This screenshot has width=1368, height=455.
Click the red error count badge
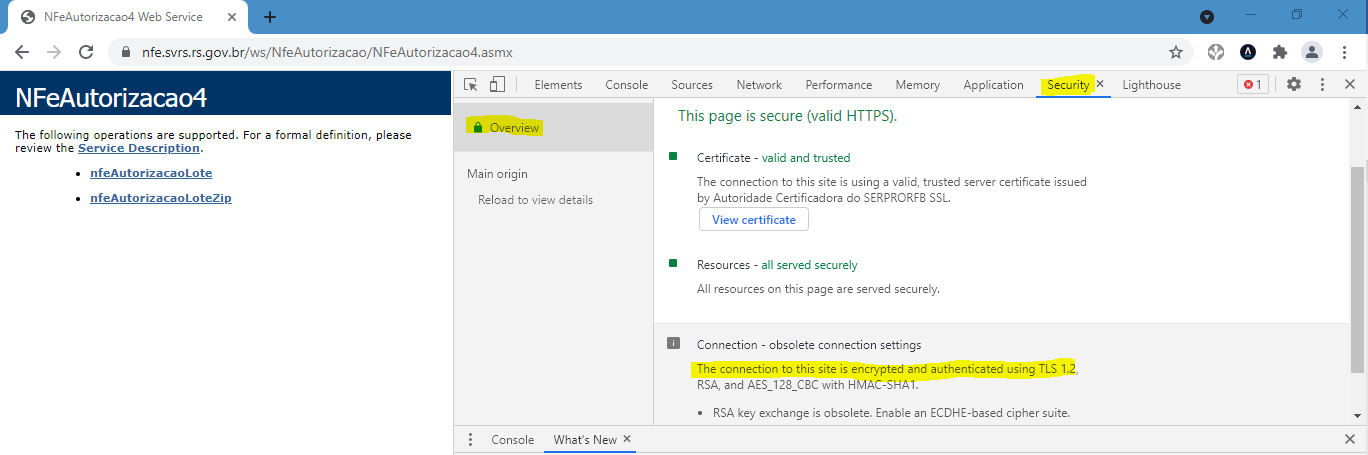coord(1252,85)
